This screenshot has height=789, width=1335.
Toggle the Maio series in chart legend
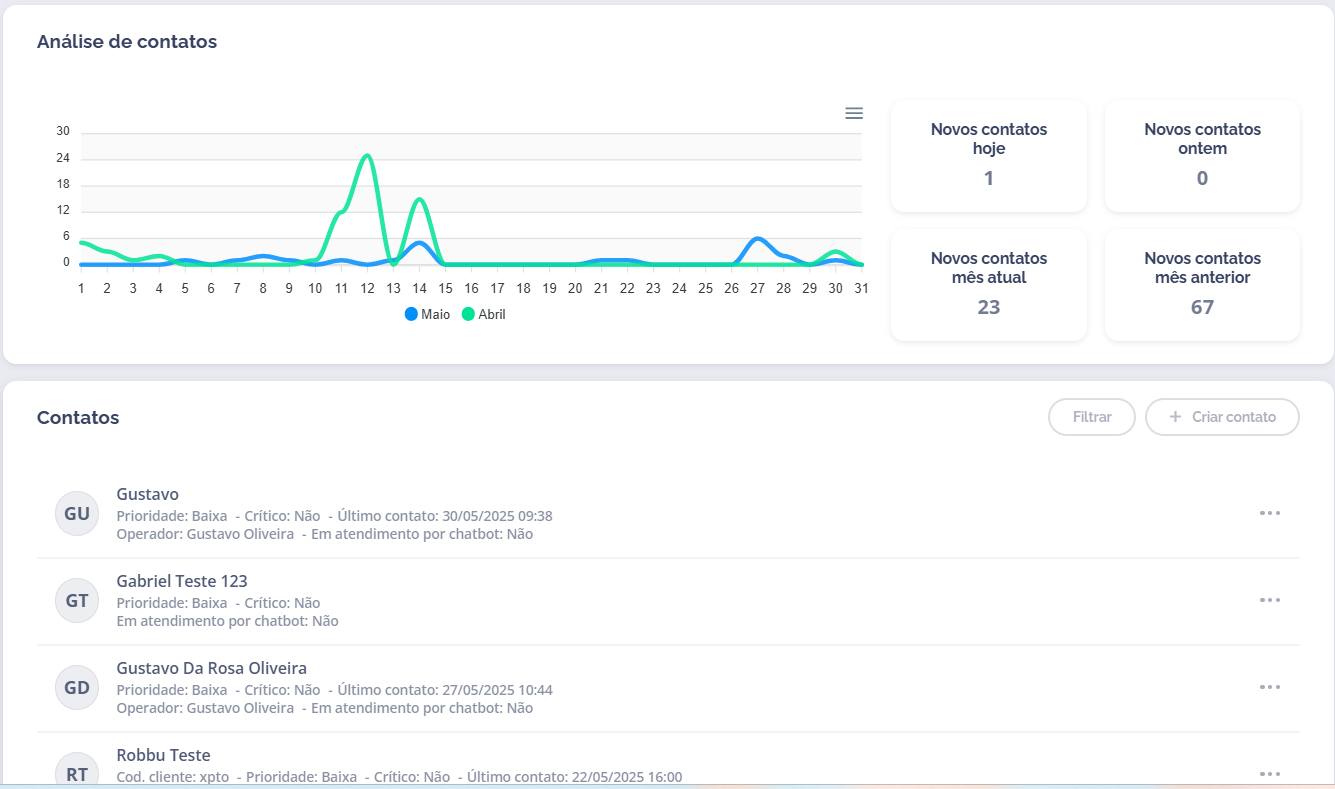[x=427, y=314]
